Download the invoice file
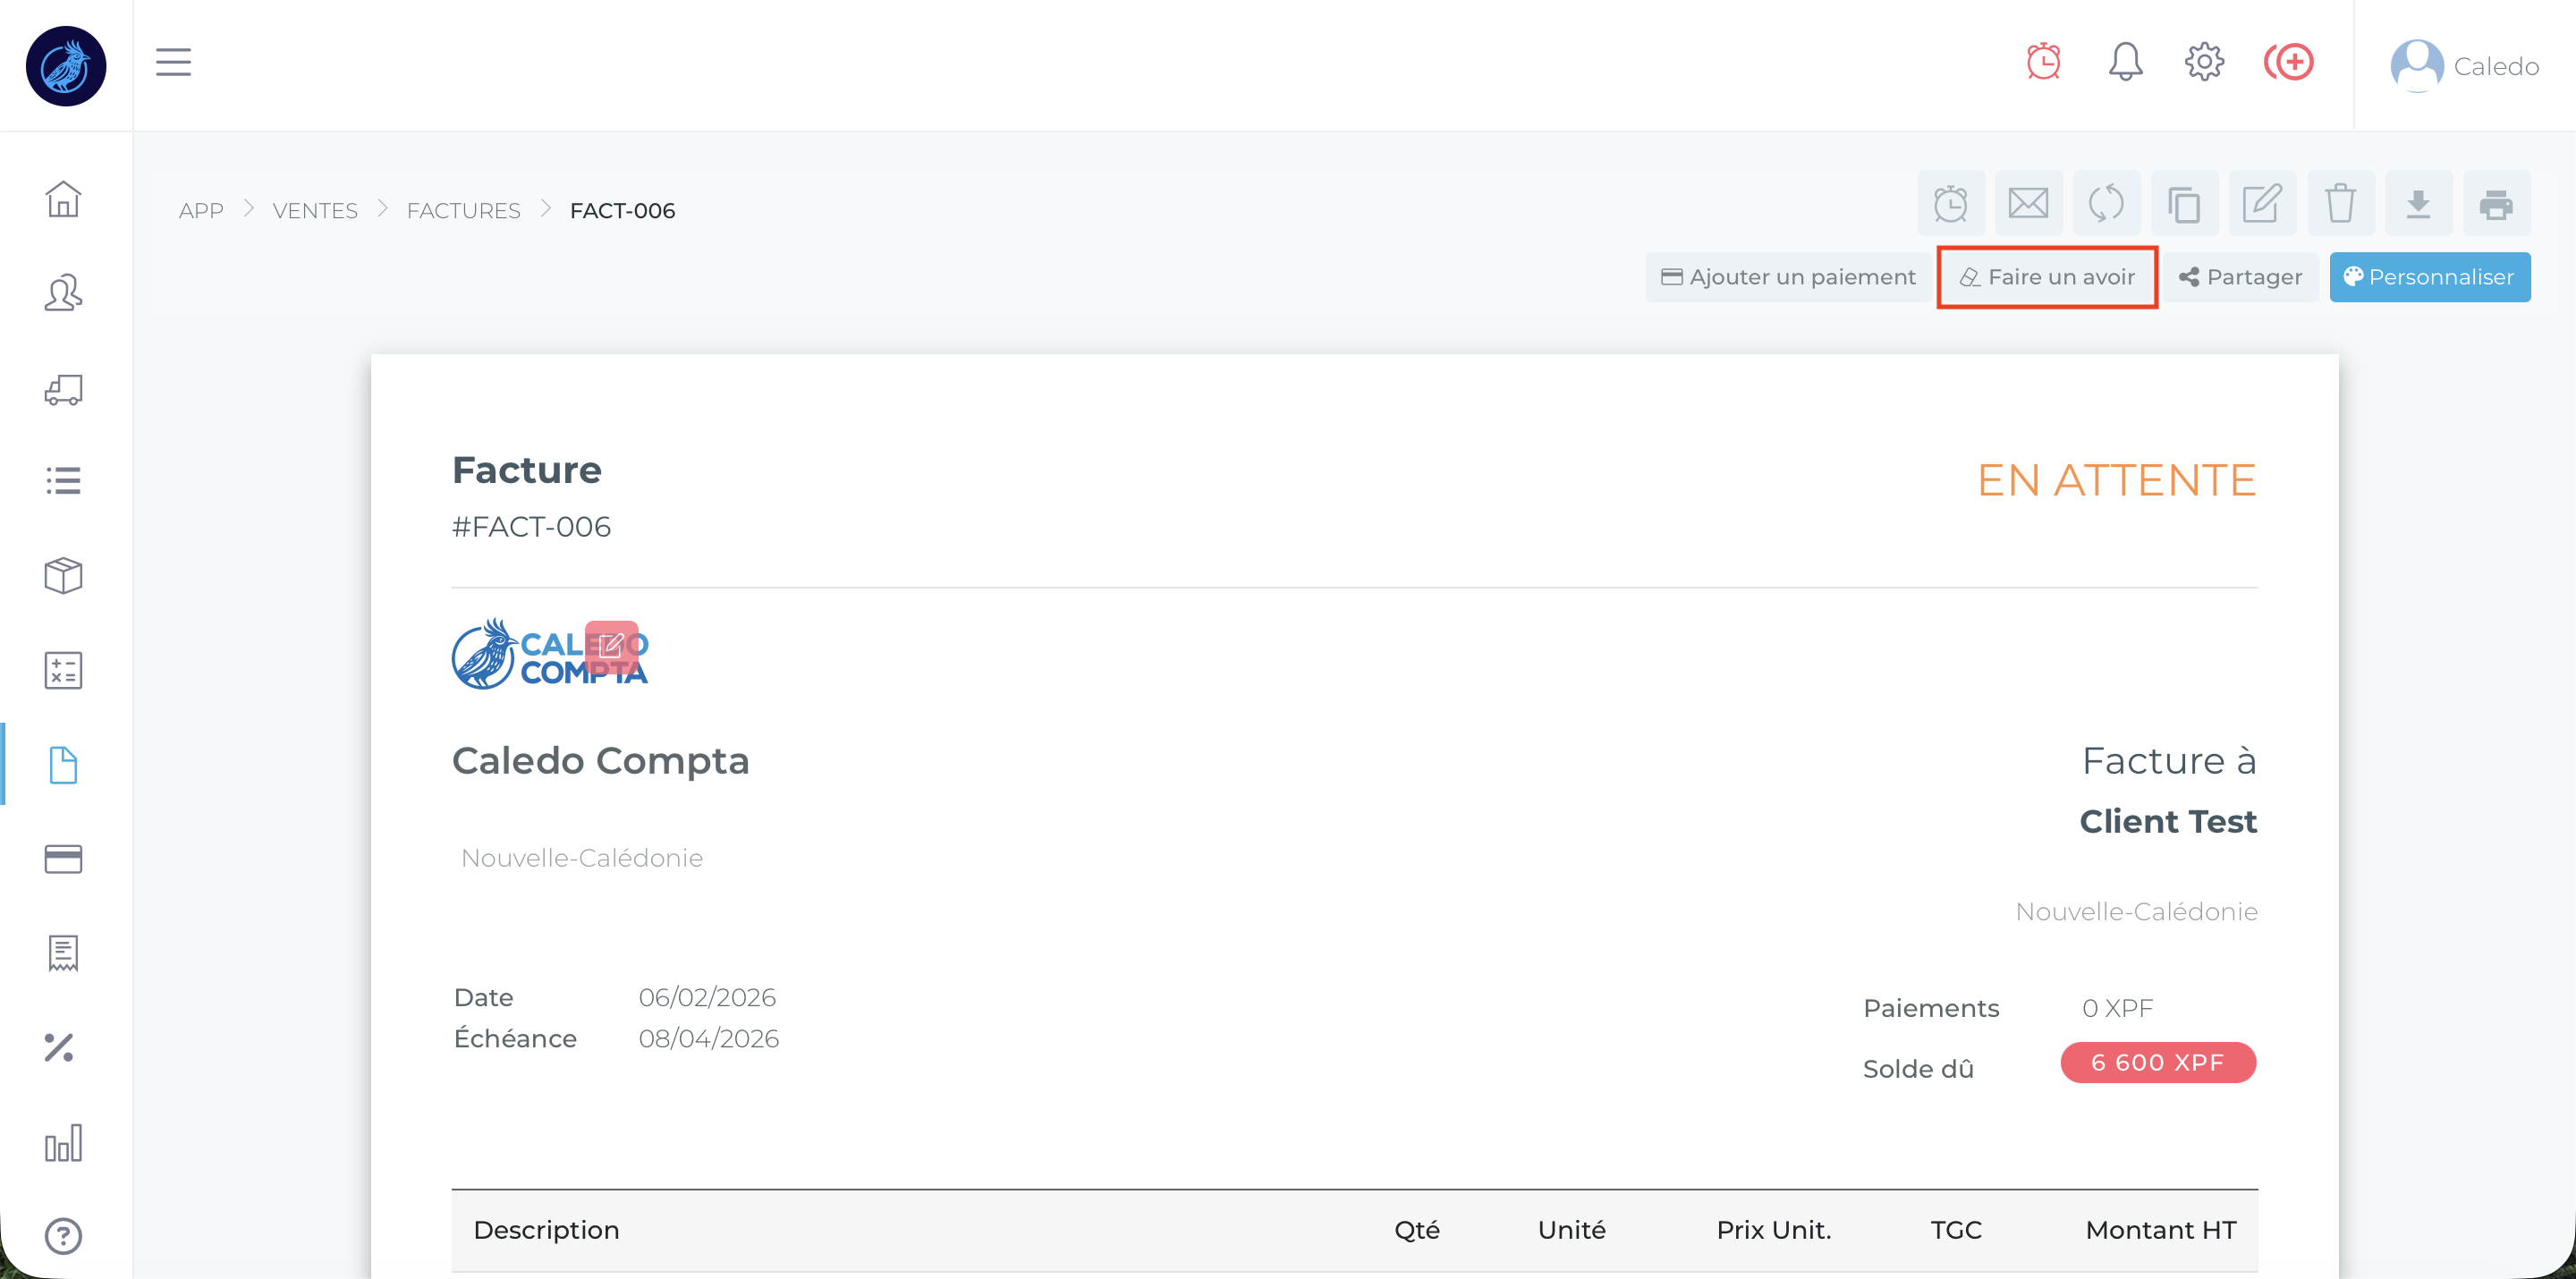 click(2418, 204)
